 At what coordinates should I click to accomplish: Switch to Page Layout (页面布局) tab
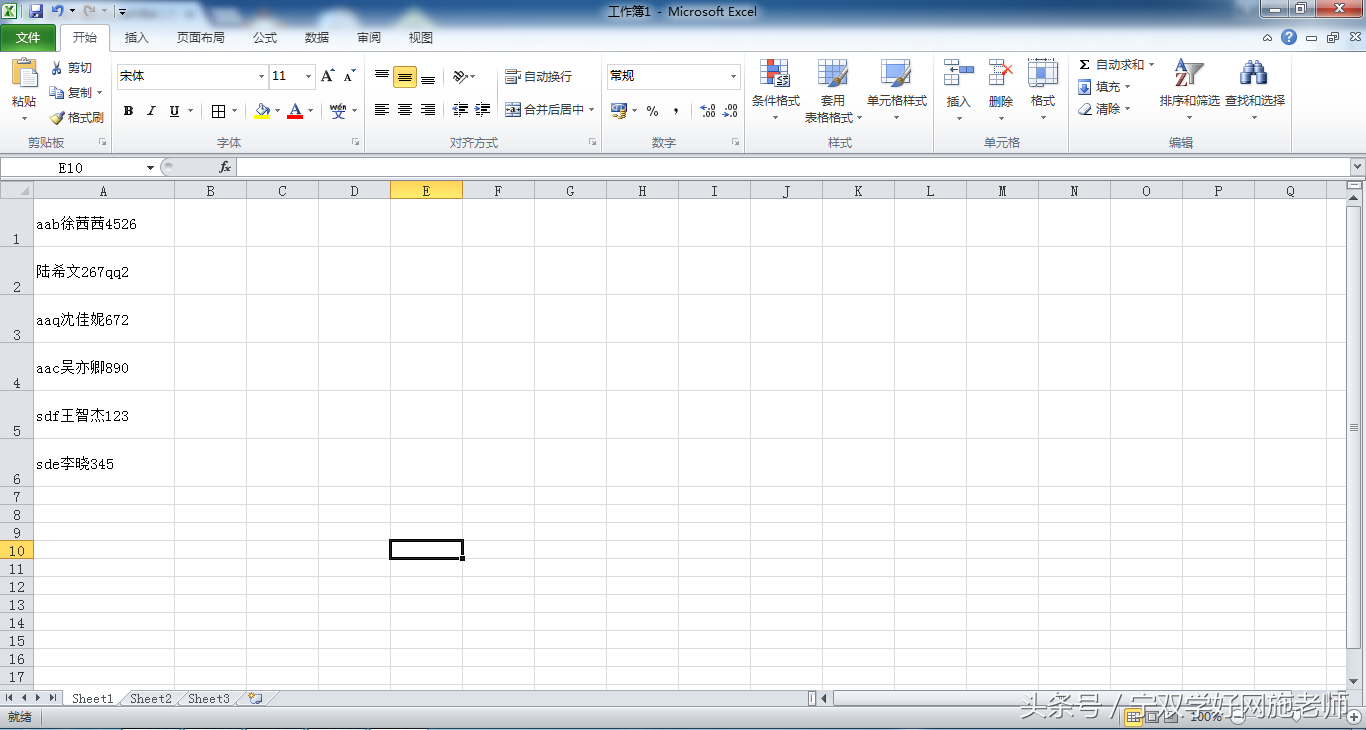[x=200, y=38]
